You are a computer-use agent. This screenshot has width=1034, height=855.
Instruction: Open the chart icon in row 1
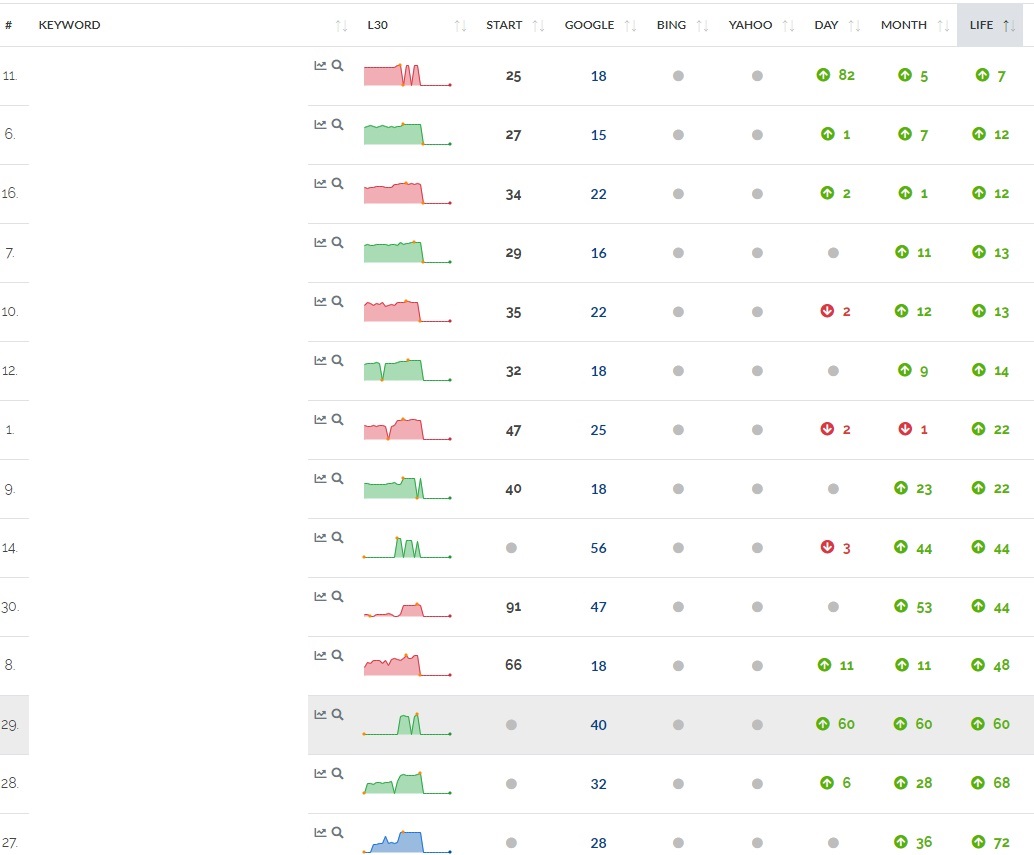point(320,419)
